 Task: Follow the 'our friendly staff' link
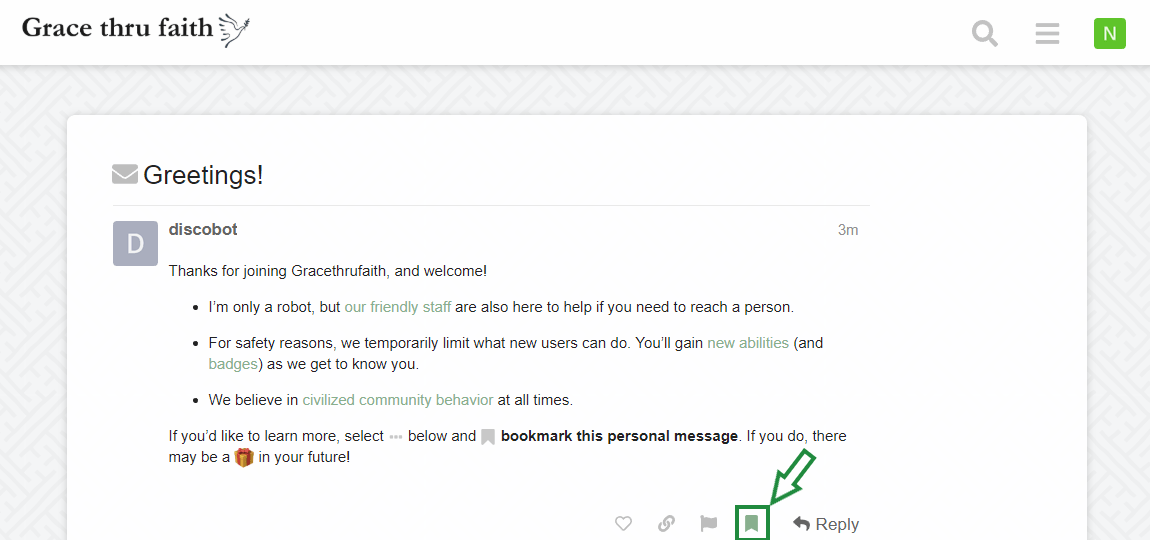398,307
